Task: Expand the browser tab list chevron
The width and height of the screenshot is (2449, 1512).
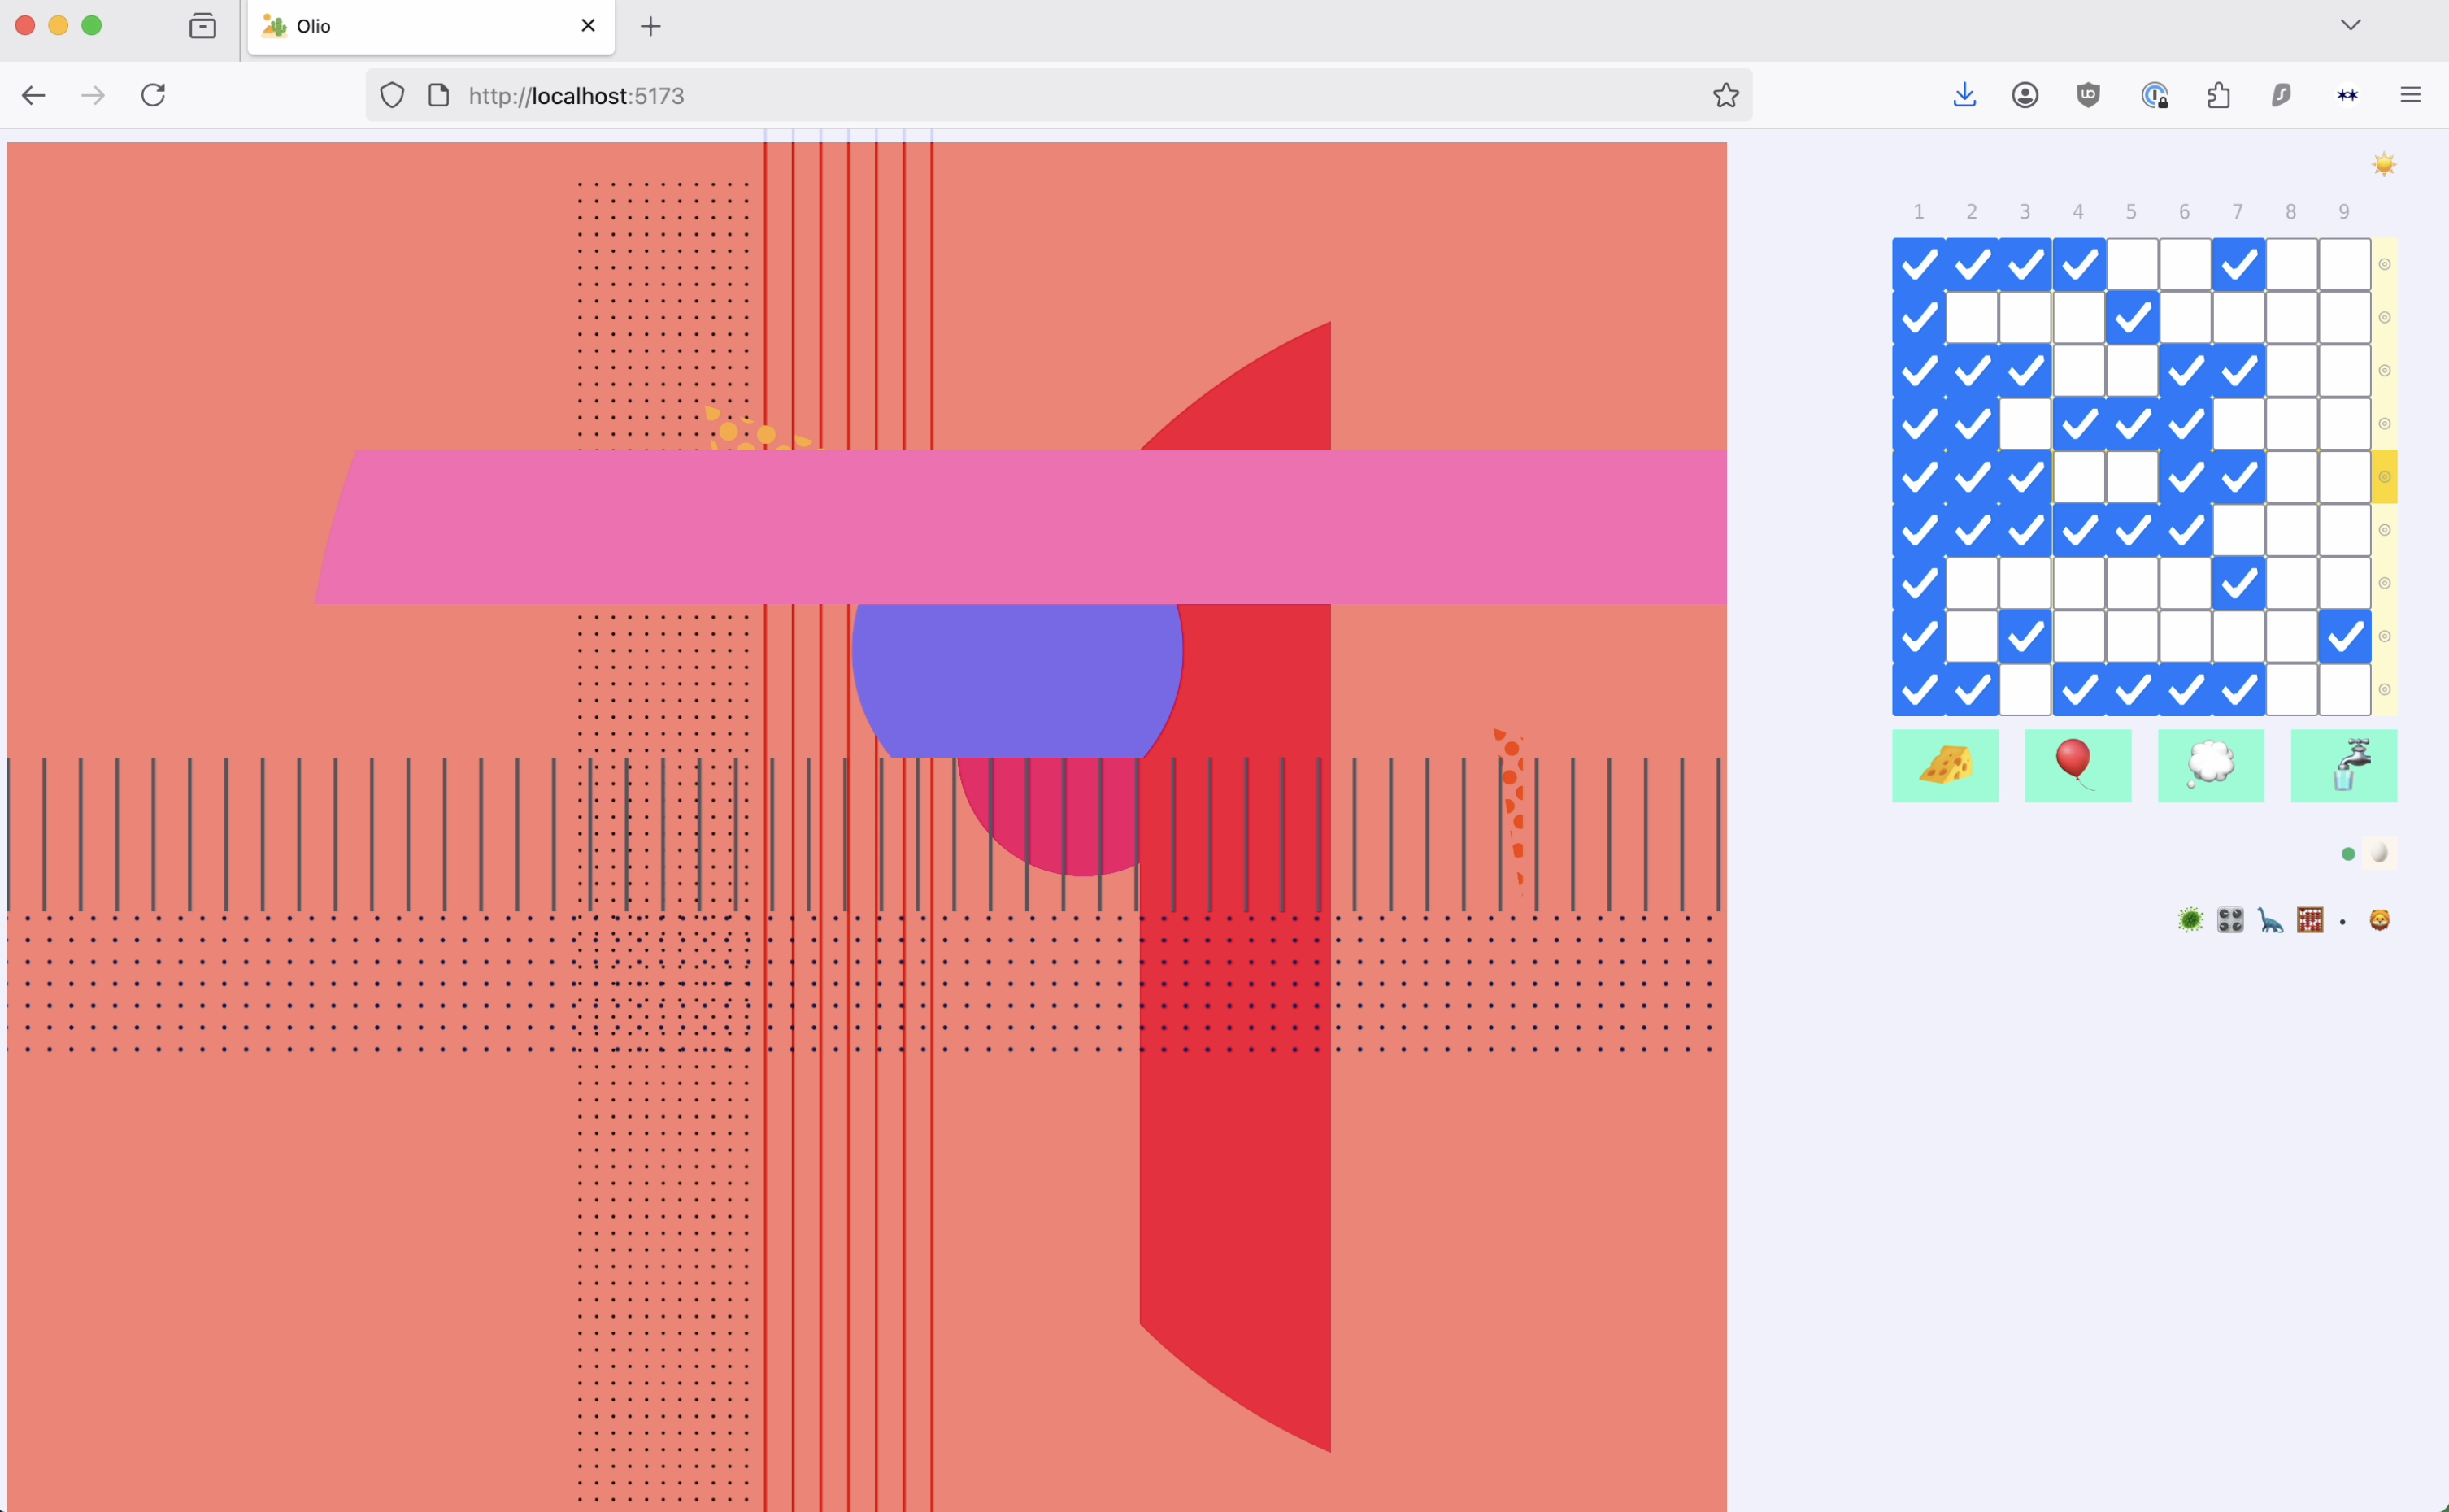Action: coord(2350,25)
